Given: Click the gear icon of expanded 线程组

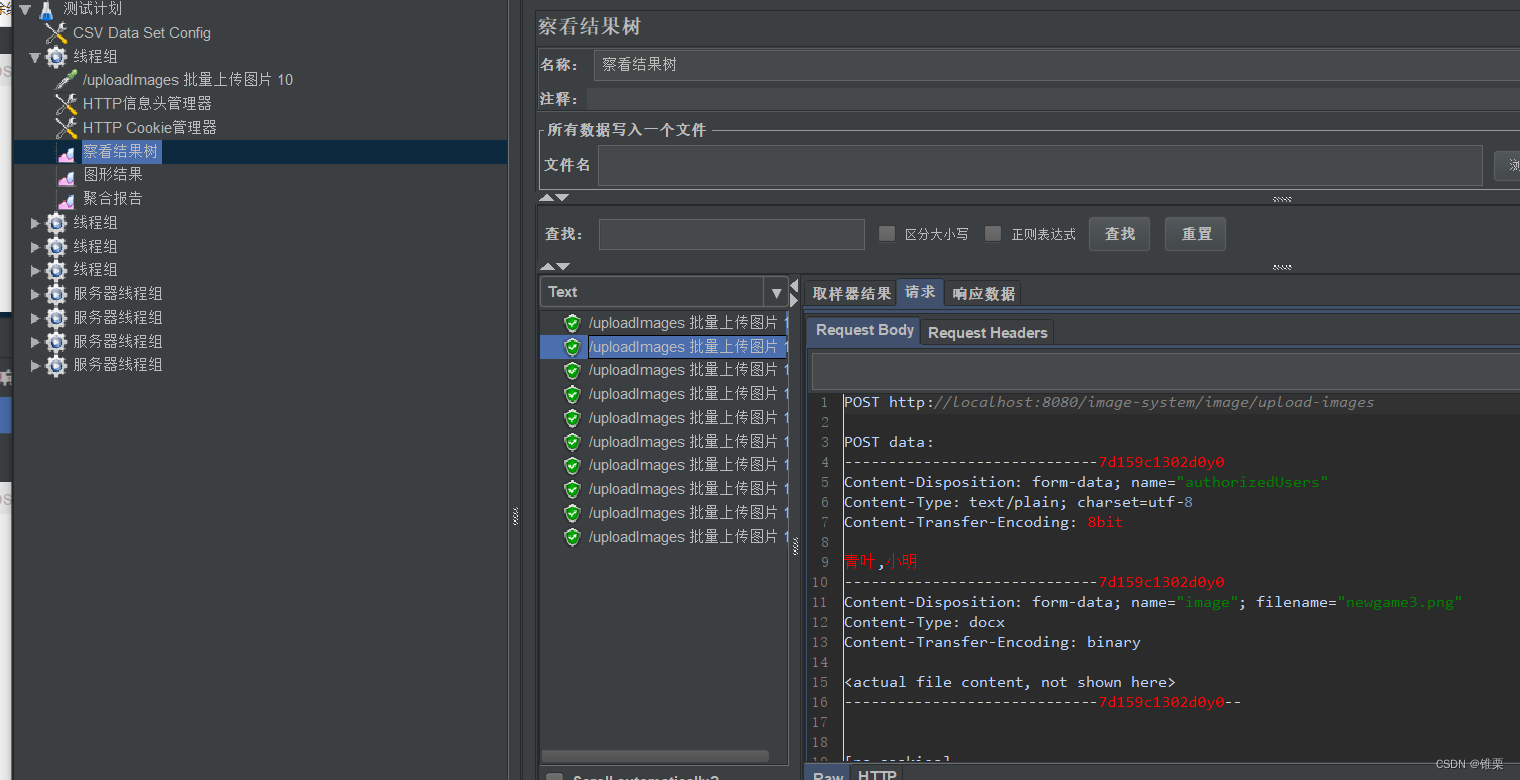Looking at the screenshot, I should click(57, 57).
